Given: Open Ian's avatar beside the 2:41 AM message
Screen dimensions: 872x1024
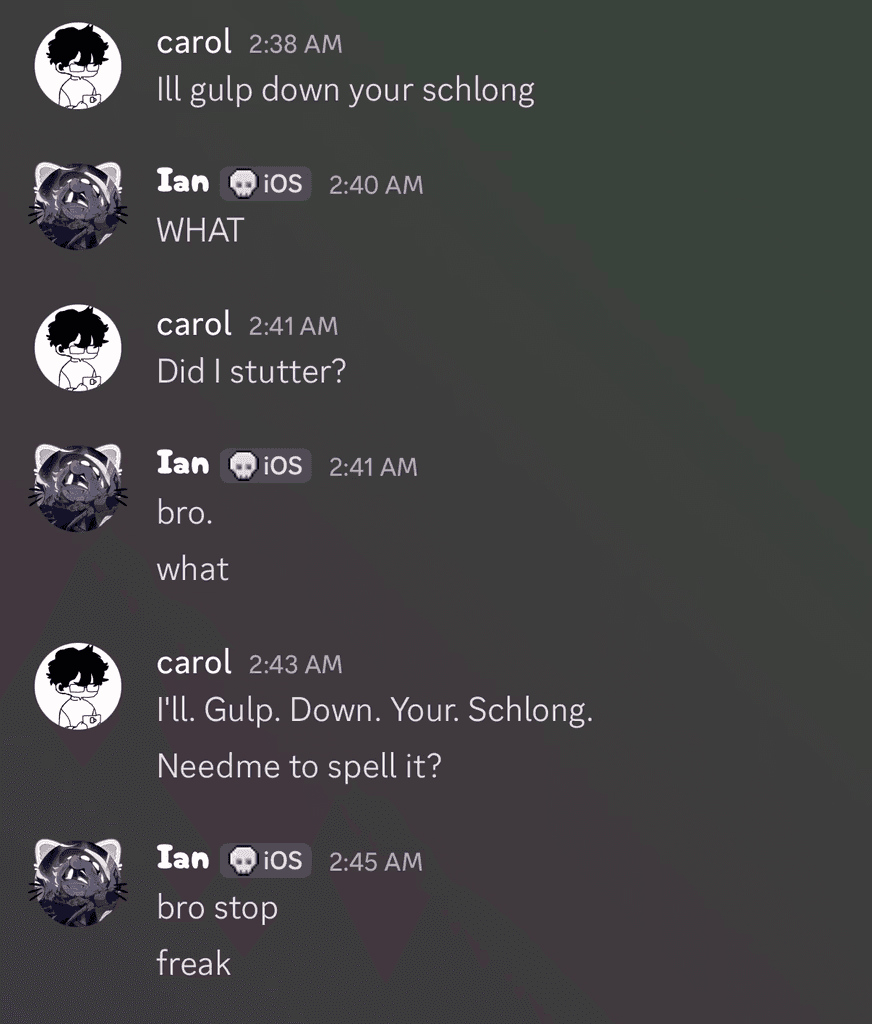Looking at the screenshot, I should [78, 488].
